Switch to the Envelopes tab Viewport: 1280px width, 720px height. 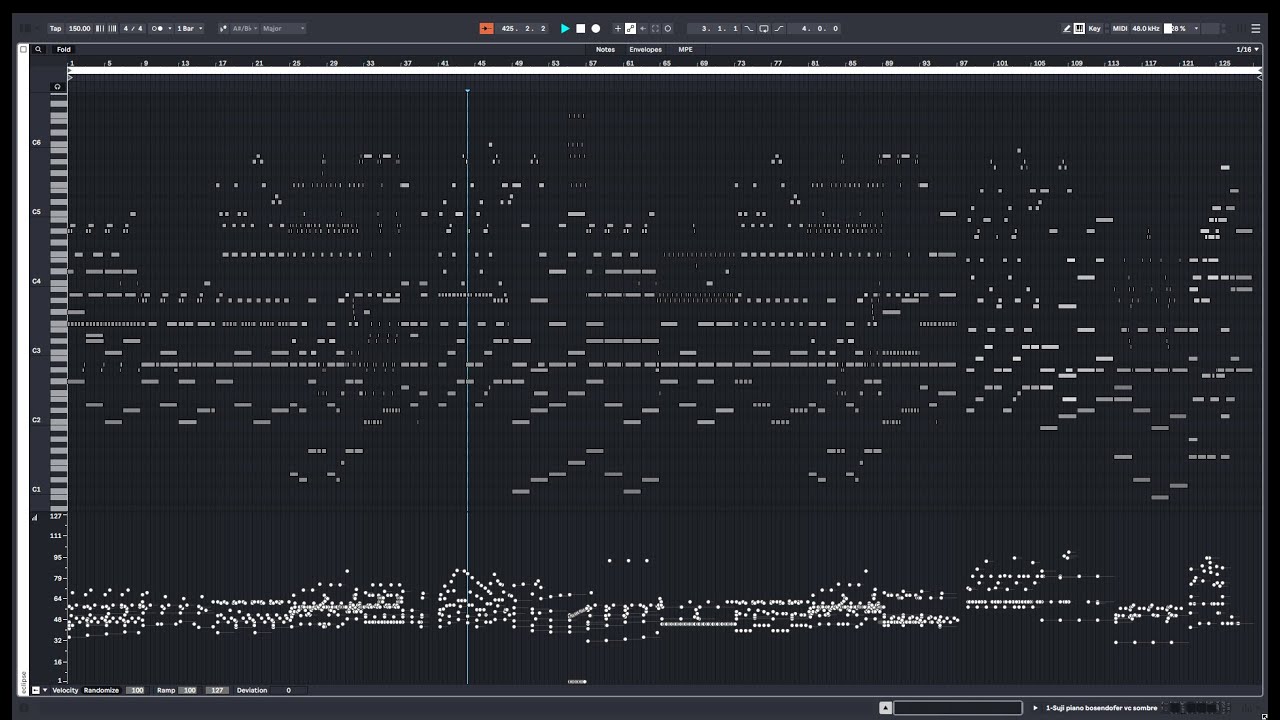tap(645, 49)
